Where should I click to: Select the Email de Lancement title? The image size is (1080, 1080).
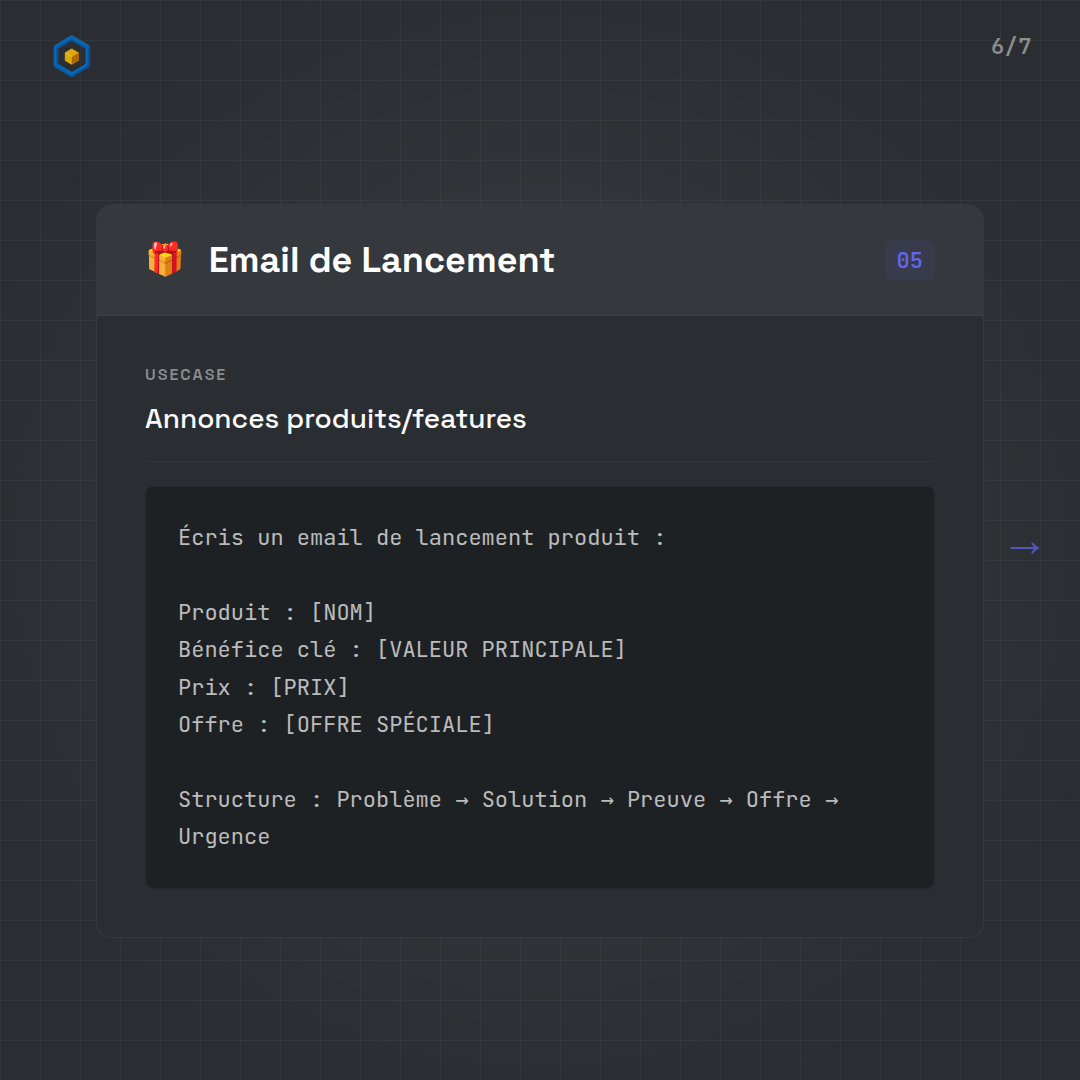tap(381, 260)
